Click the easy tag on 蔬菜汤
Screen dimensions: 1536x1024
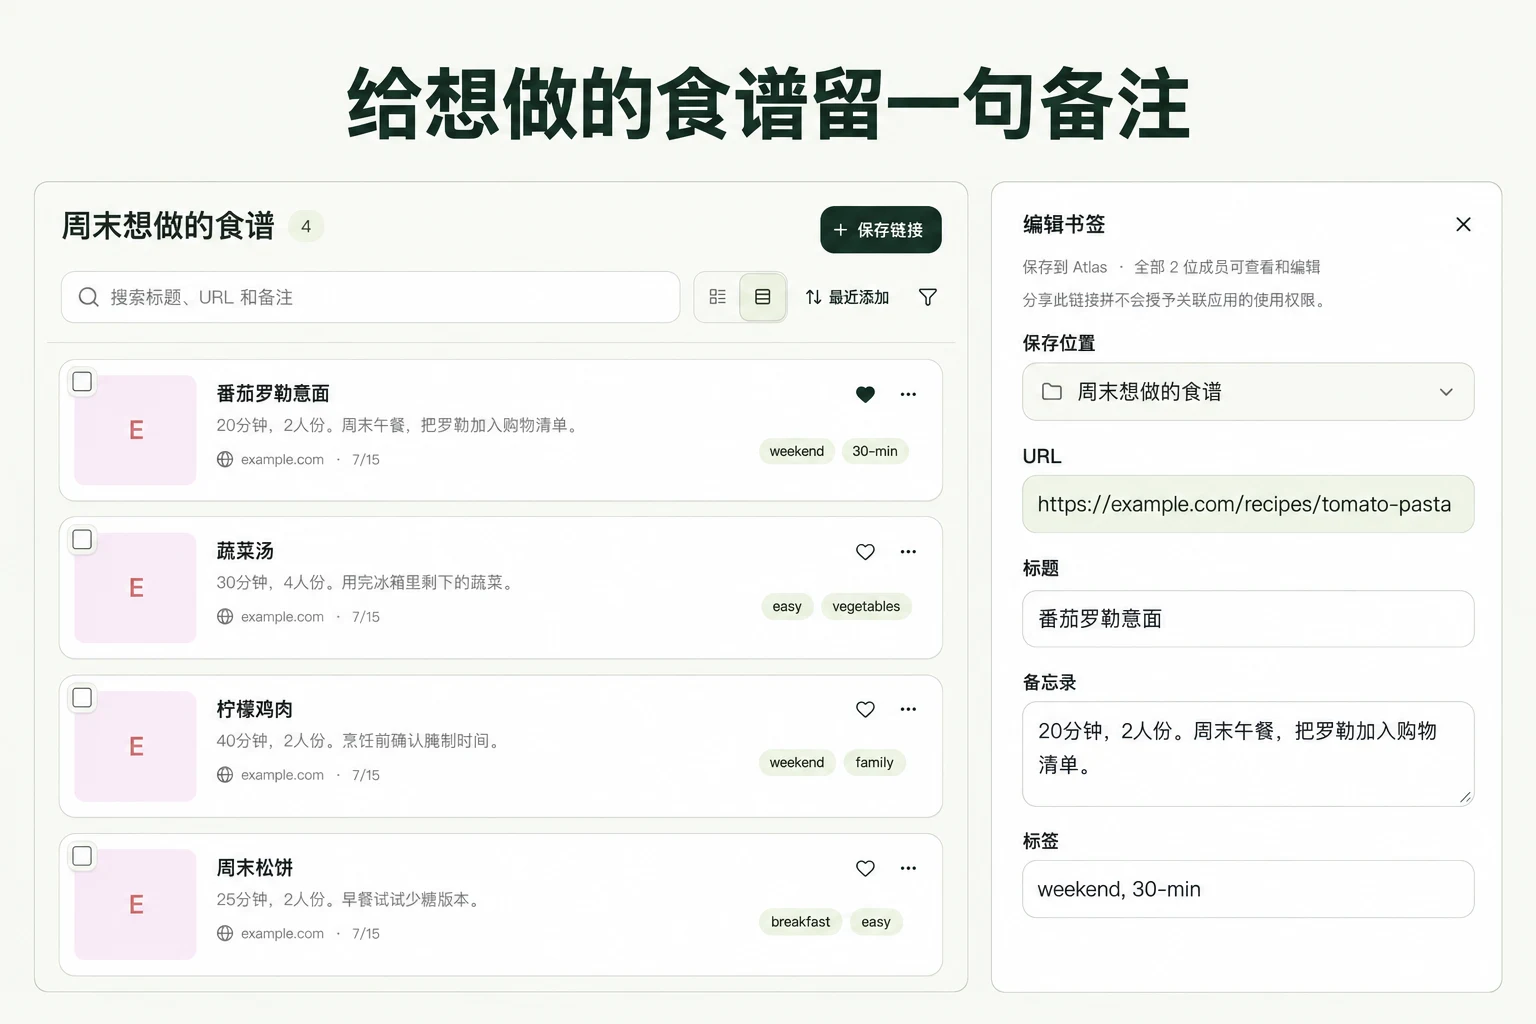[787, 607]
